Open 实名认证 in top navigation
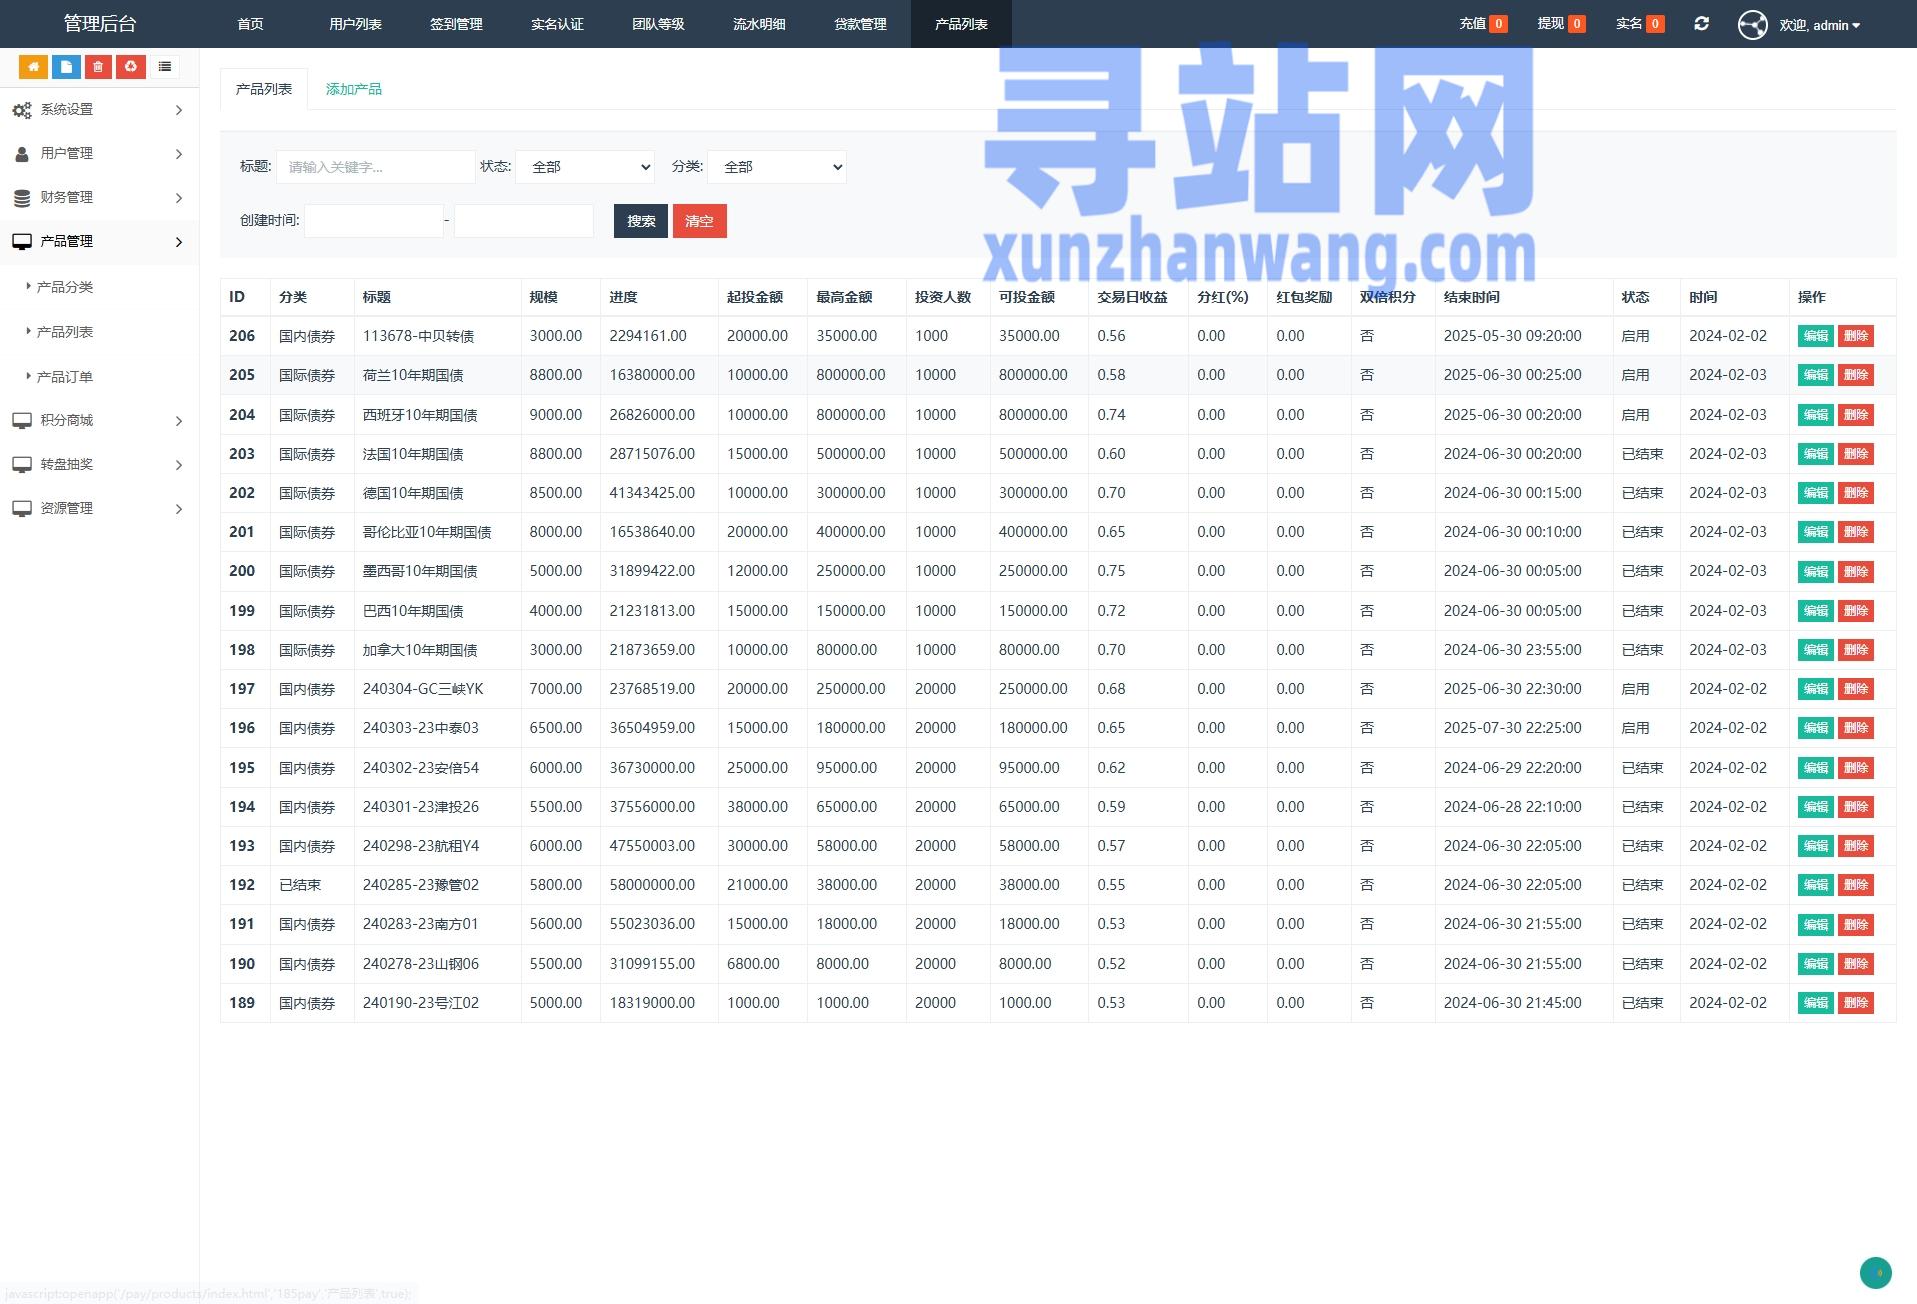 557,24
